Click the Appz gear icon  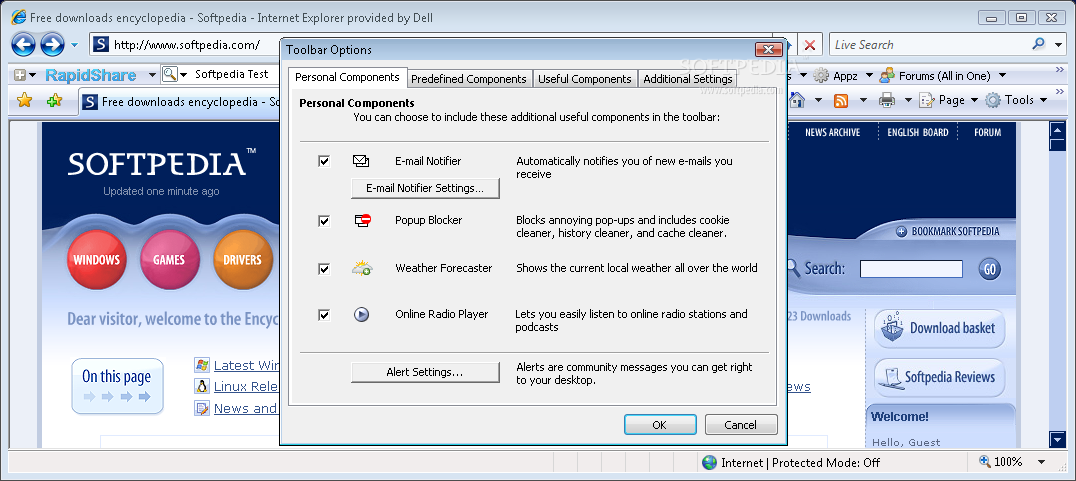820,75
